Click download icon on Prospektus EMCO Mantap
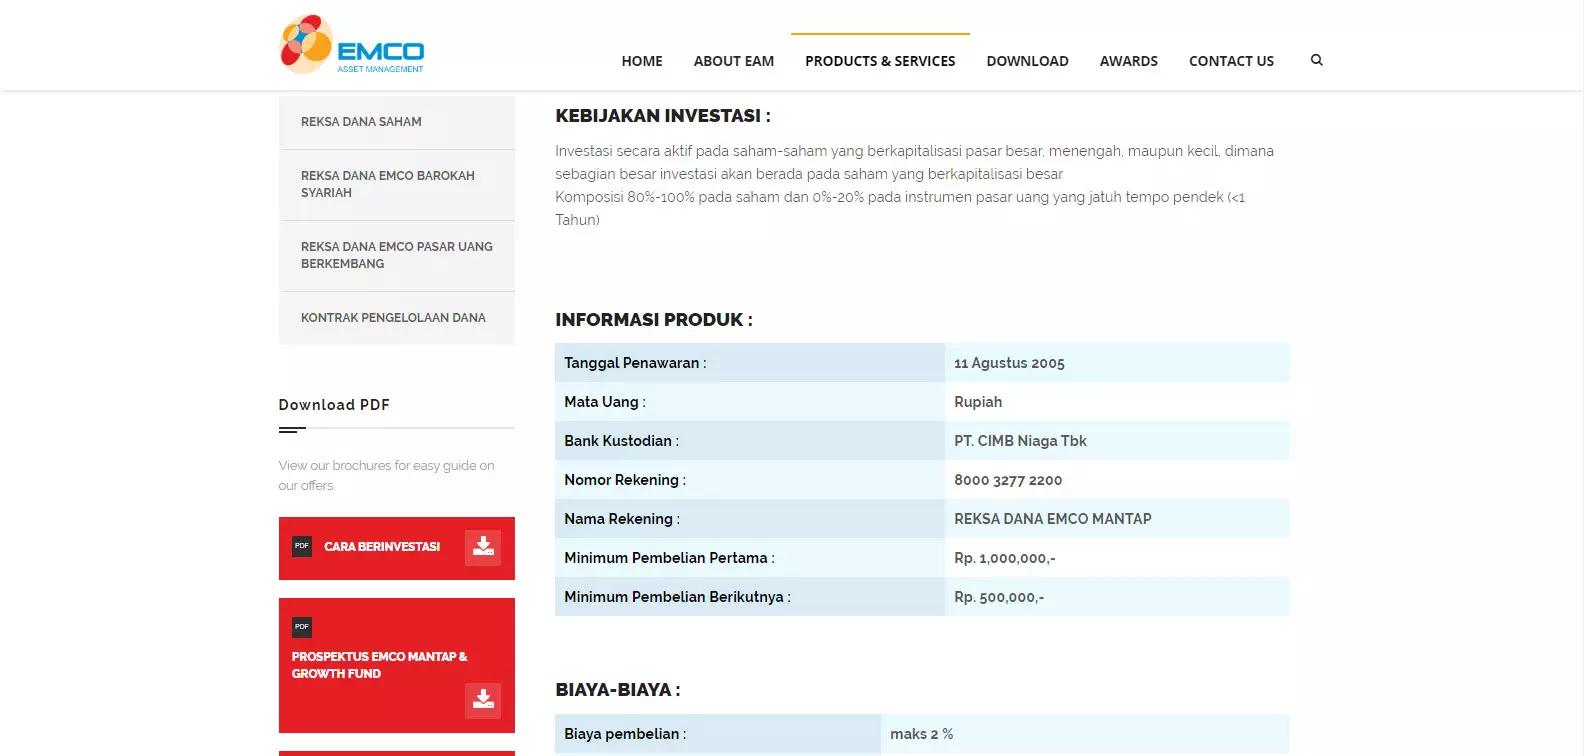This screenshot has width=1584, height=756. 483,700
